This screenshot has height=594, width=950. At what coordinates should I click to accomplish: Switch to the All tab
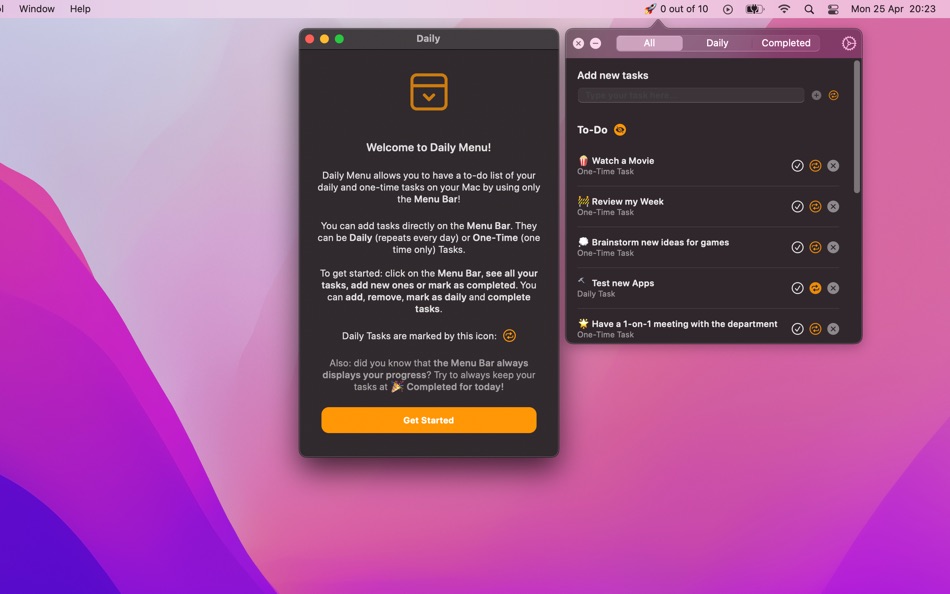coord(649,43)
